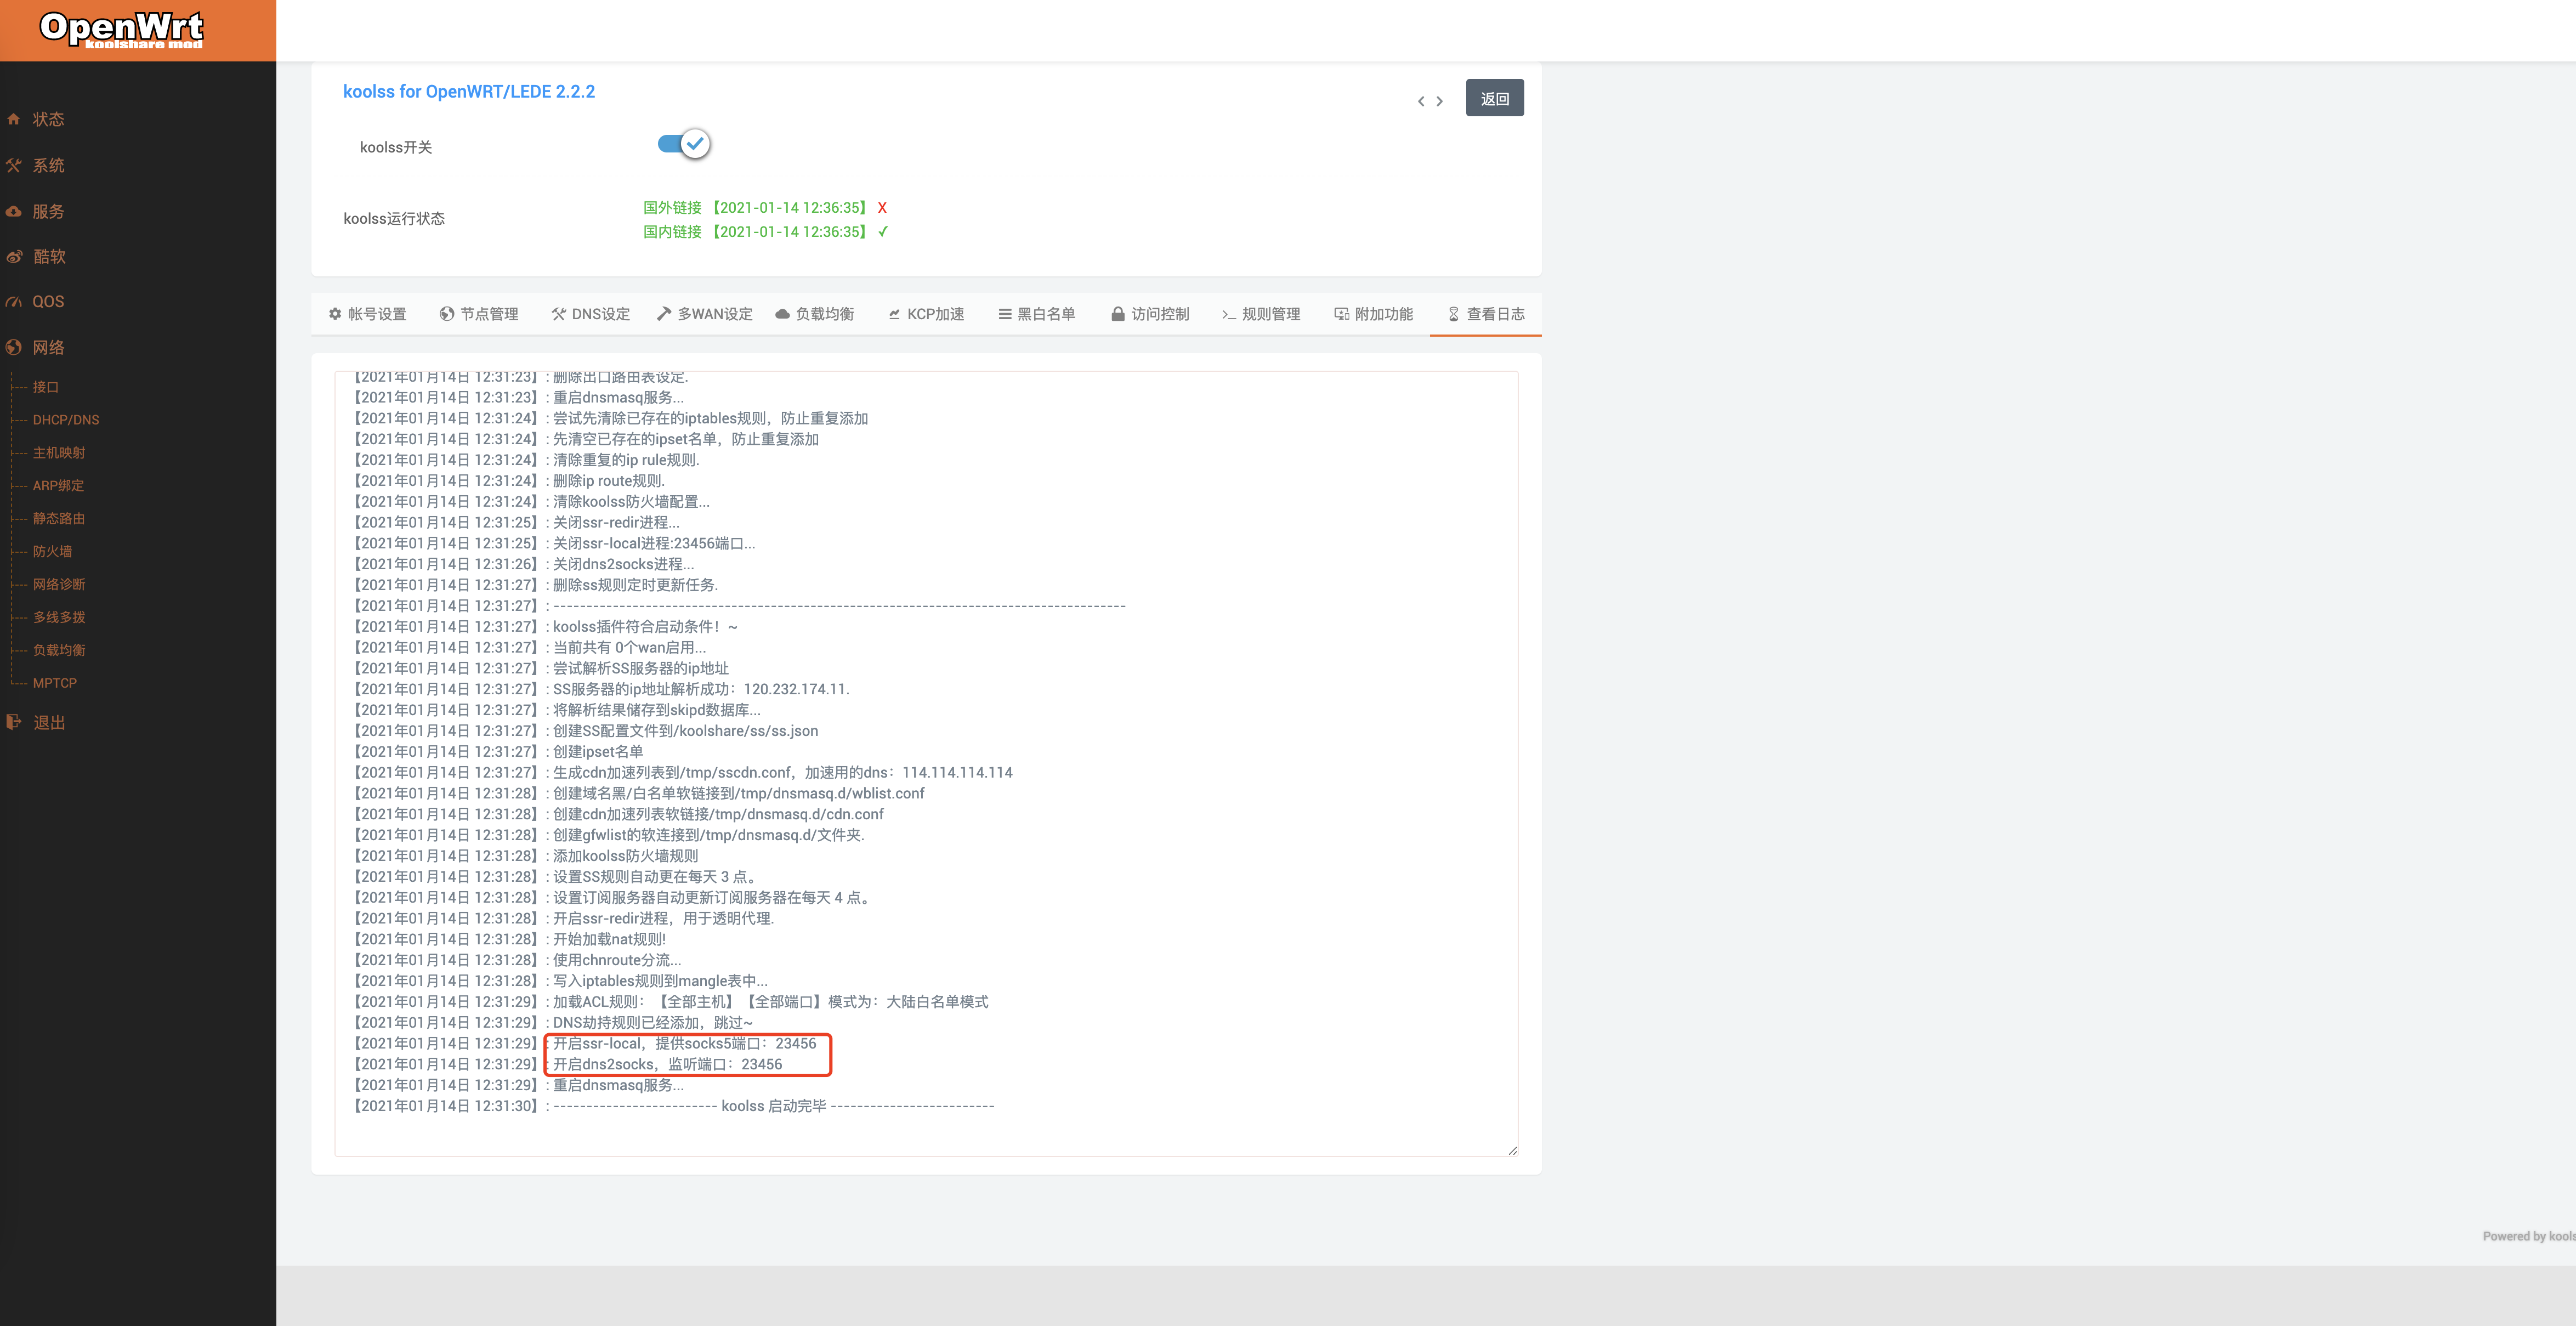Click the tools icon beside 系统
Image resolution: width=2576 pixels, height=1326 pixels.
(14, 165)
